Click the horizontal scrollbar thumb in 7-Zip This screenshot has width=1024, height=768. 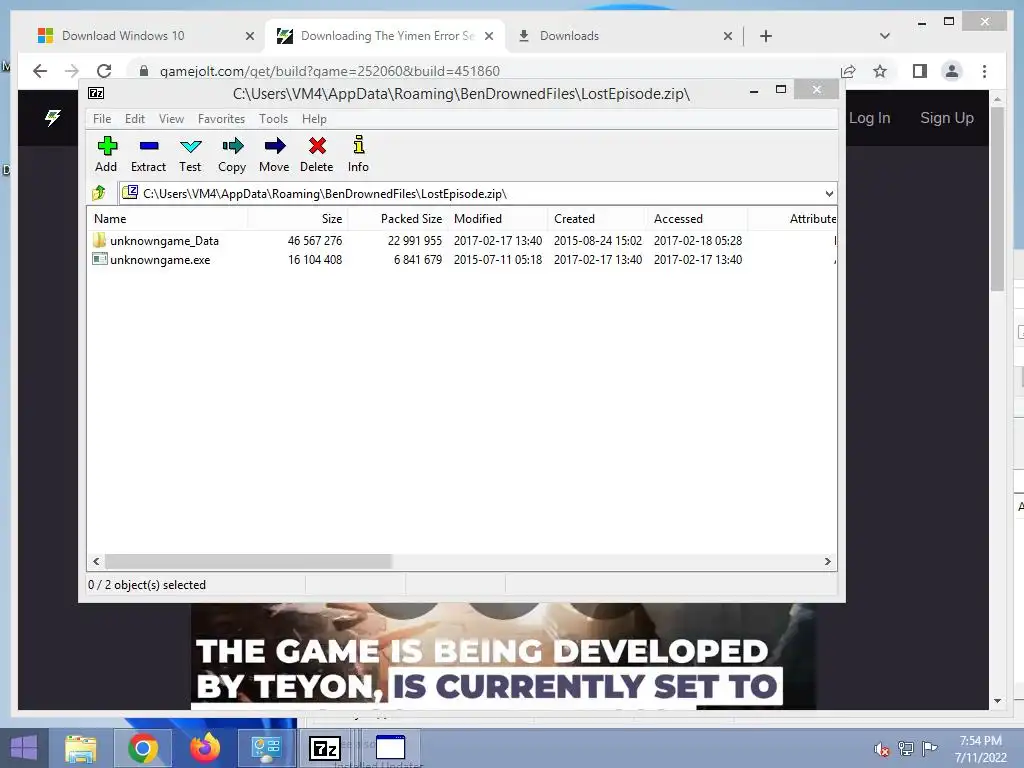coord(248,562)
